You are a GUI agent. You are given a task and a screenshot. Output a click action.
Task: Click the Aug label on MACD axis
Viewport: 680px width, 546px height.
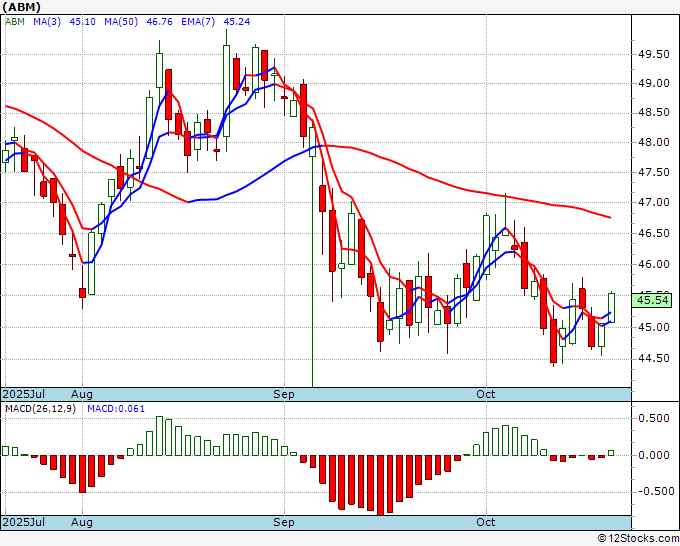pyautogui.click(x=82, y=522)
